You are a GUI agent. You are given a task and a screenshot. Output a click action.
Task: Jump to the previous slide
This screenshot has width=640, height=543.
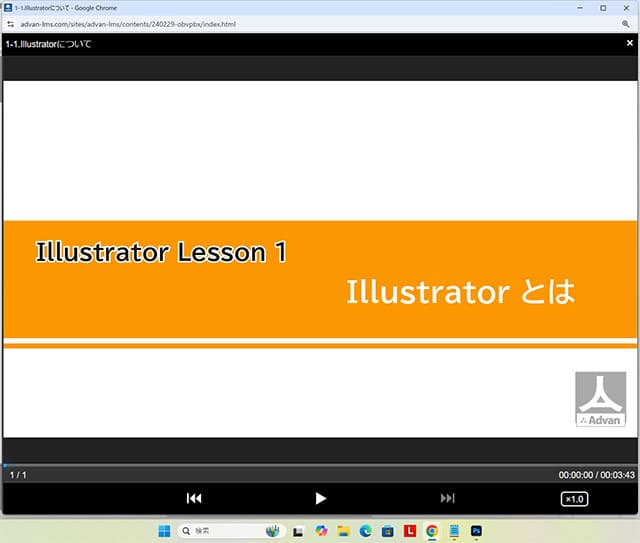(x=194, y=498)
